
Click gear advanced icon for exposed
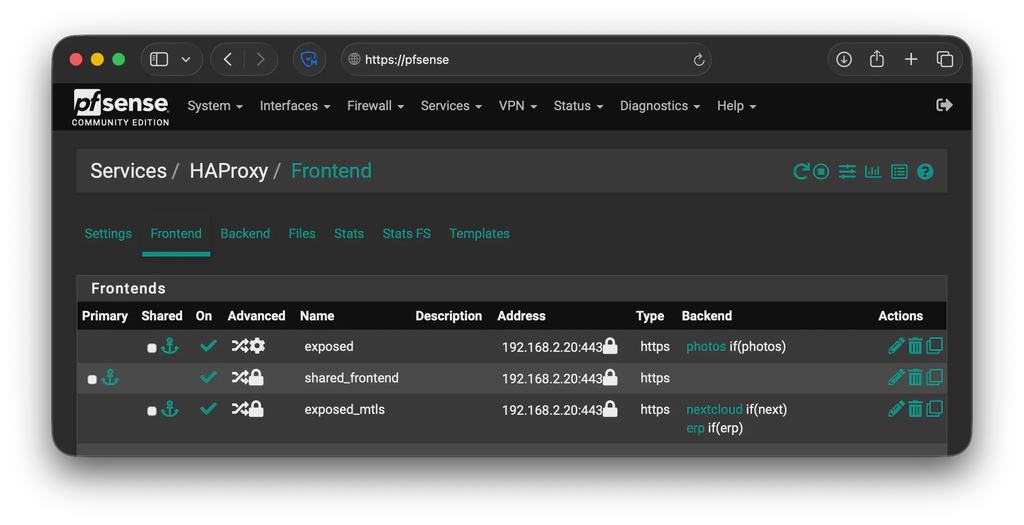[x=257, y=345]
